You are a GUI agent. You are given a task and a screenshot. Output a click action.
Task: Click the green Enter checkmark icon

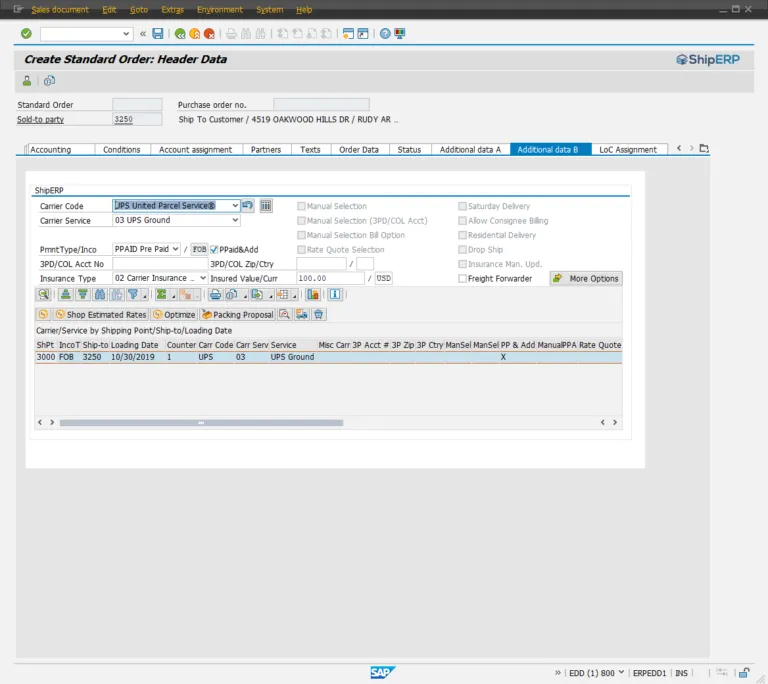tap(26, 33)
